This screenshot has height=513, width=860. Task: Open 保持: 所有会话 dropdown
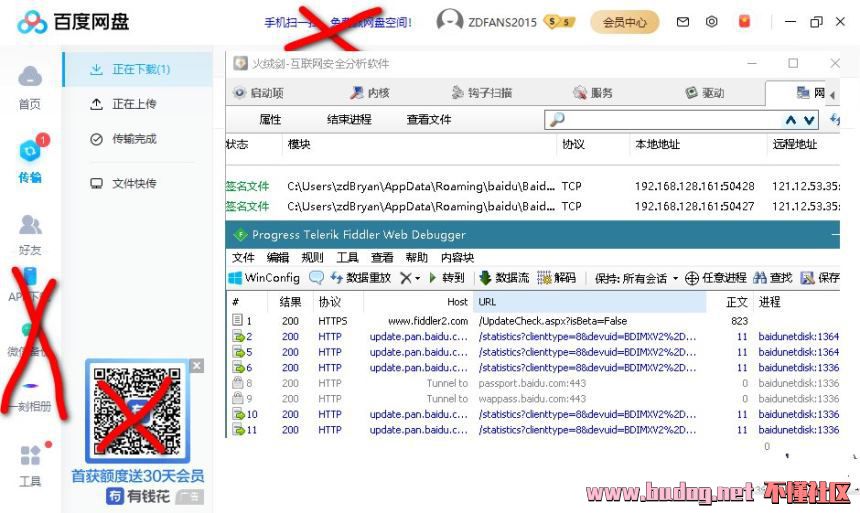636,279
